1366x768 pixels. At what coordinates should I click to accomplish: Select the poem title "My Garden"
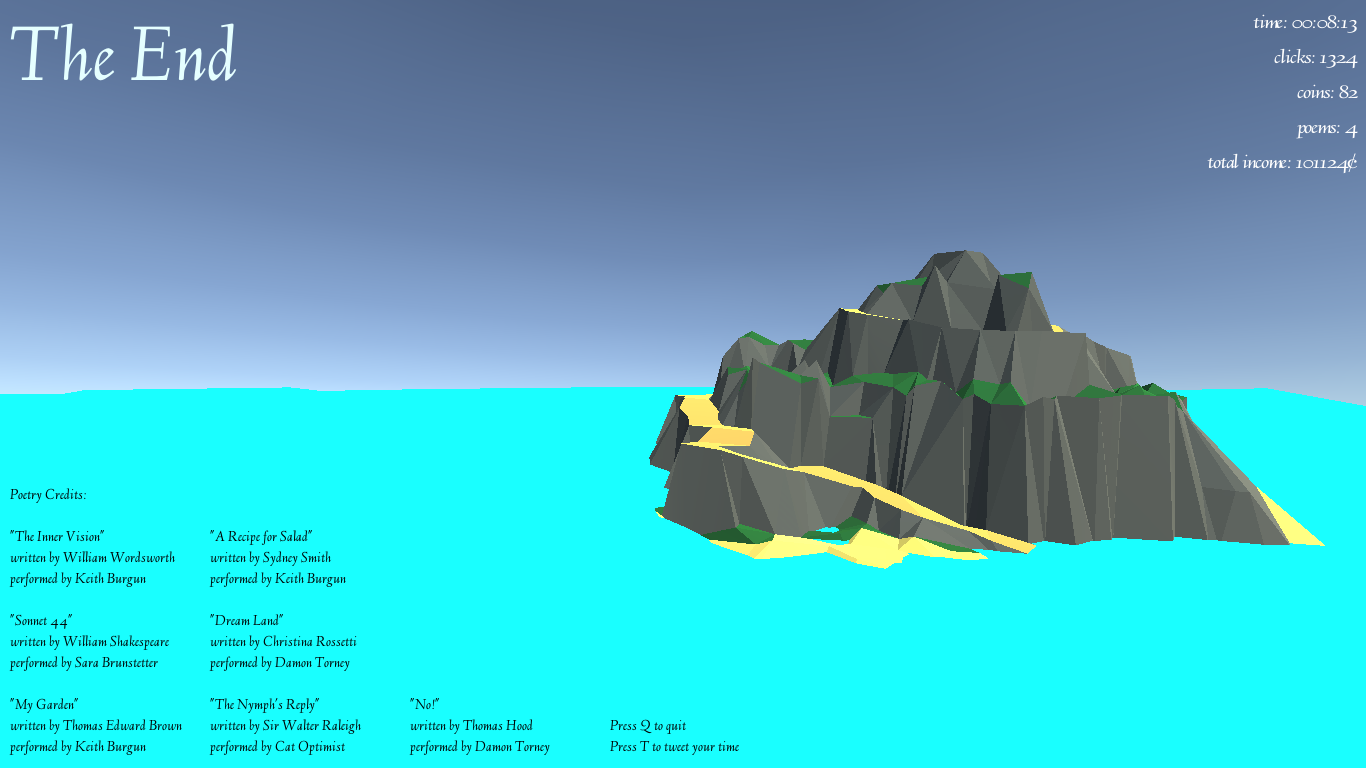44,705
